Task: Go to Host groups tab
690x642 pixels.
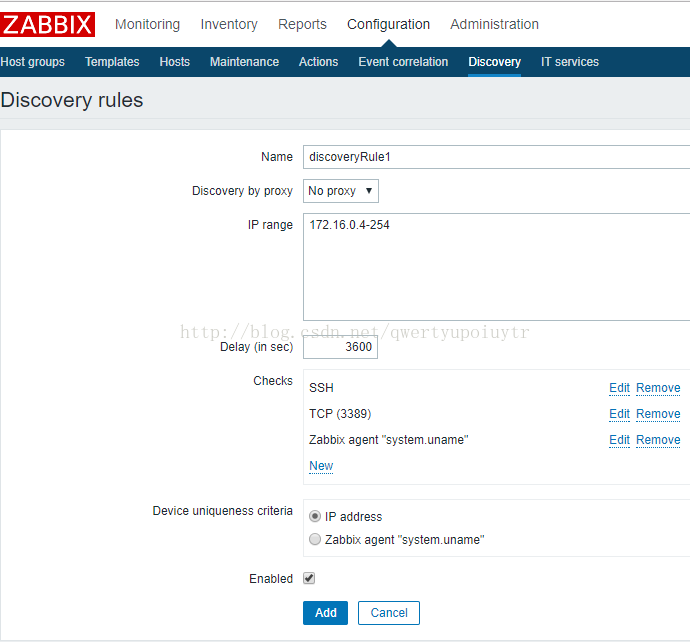Action: tap(33, 62)
